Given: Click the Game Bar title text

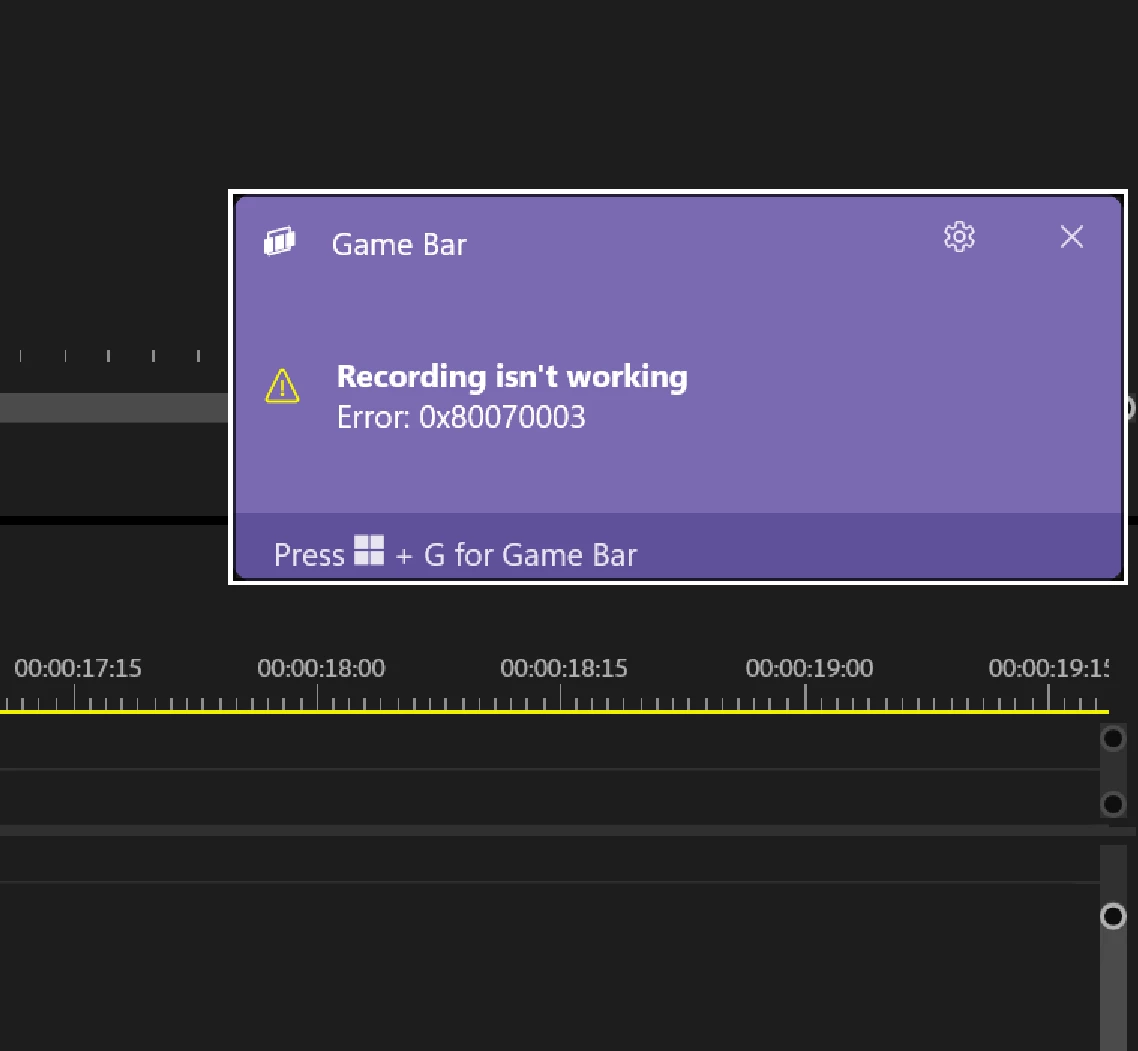Looking at the screenshot, I should 398,245.
